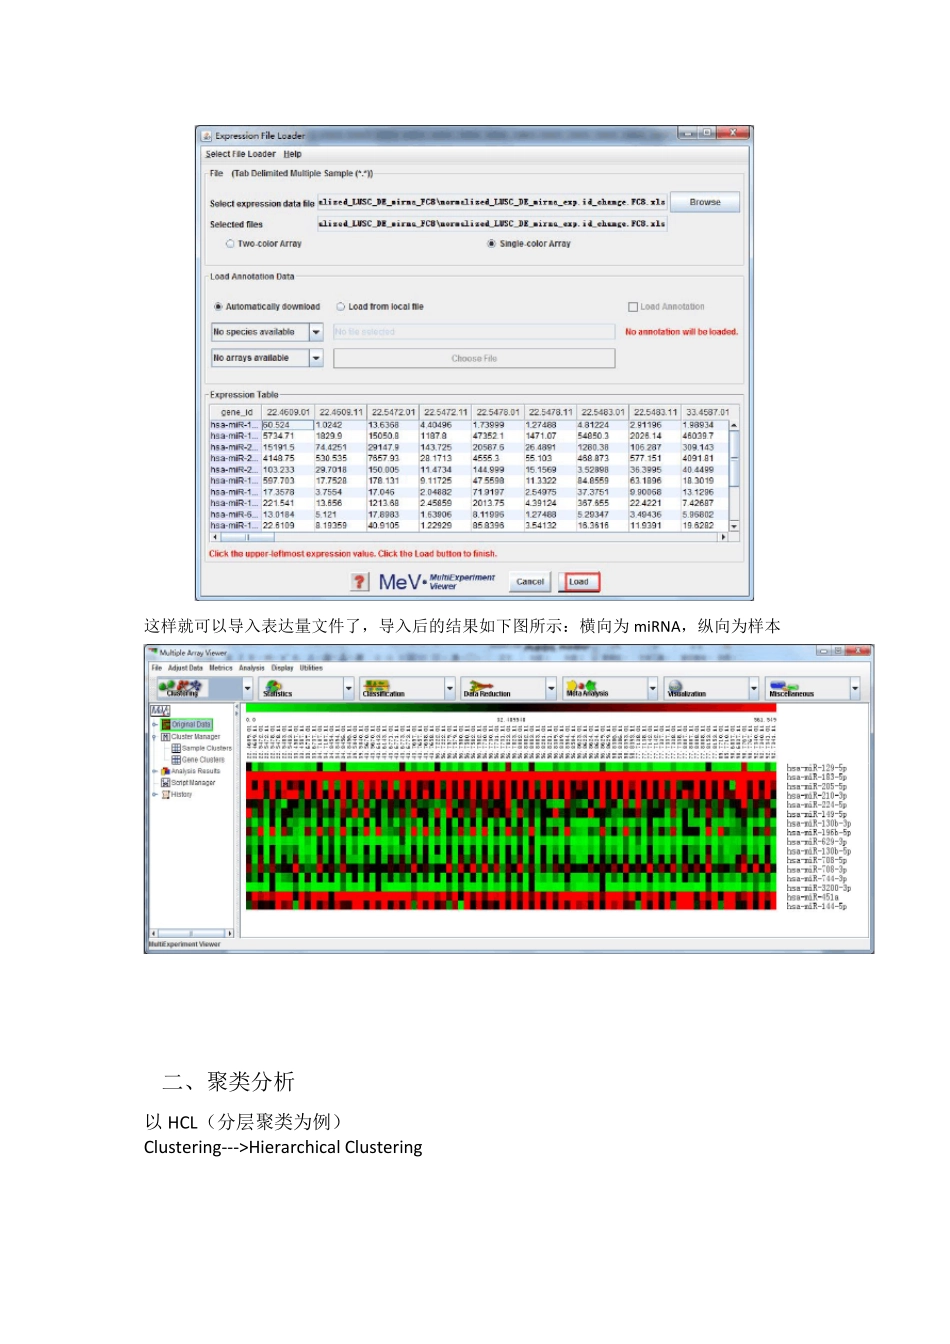The height and width of the screenshot is (1344, 950).
Task: Open Gene Clusters tree entry
Action: [198, 759]
